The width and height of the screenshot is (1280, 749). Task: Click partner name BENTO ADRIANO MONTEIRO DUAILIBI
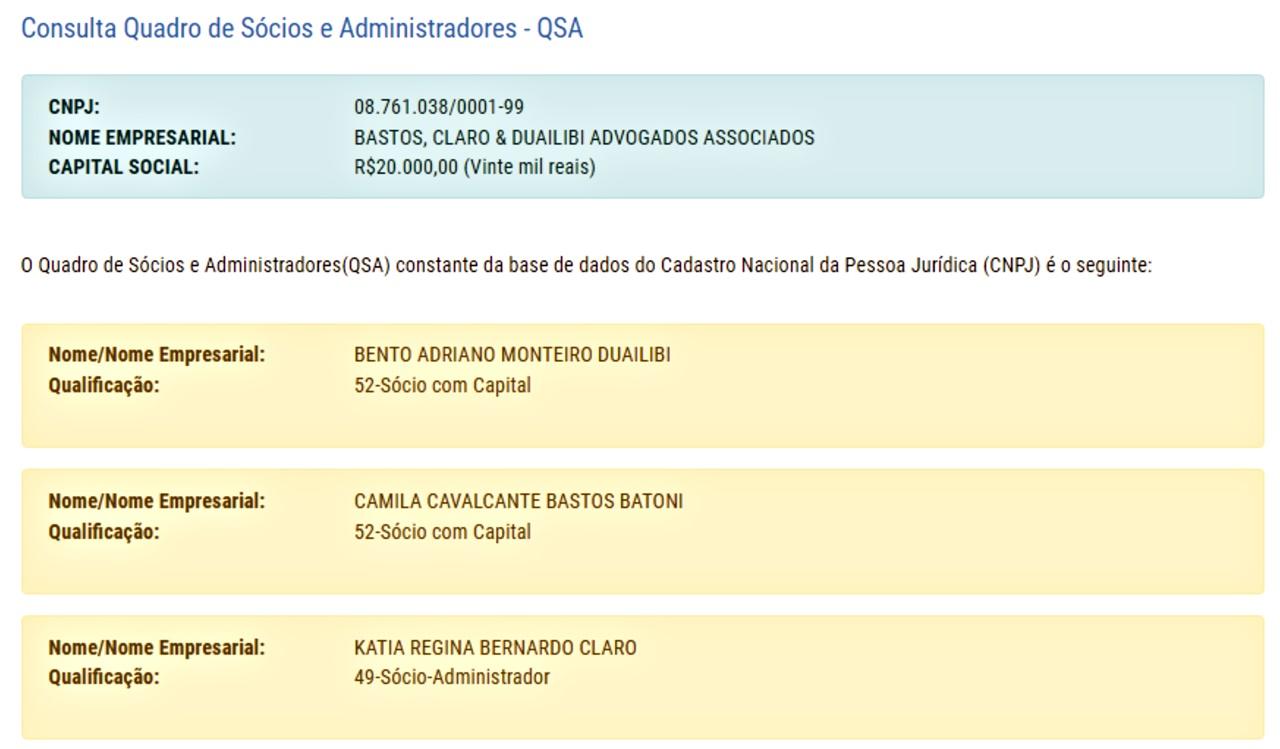click(512, 355)
